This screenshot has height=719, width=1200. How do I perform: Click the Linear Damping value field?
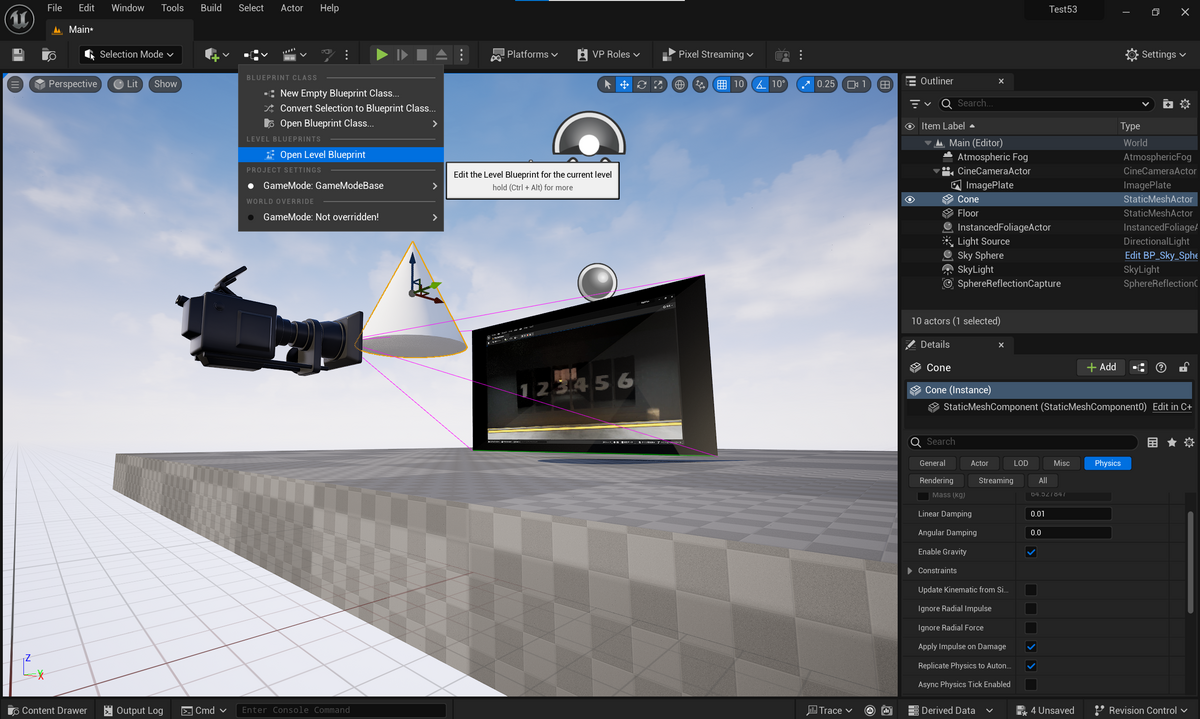pos(1069,514)
